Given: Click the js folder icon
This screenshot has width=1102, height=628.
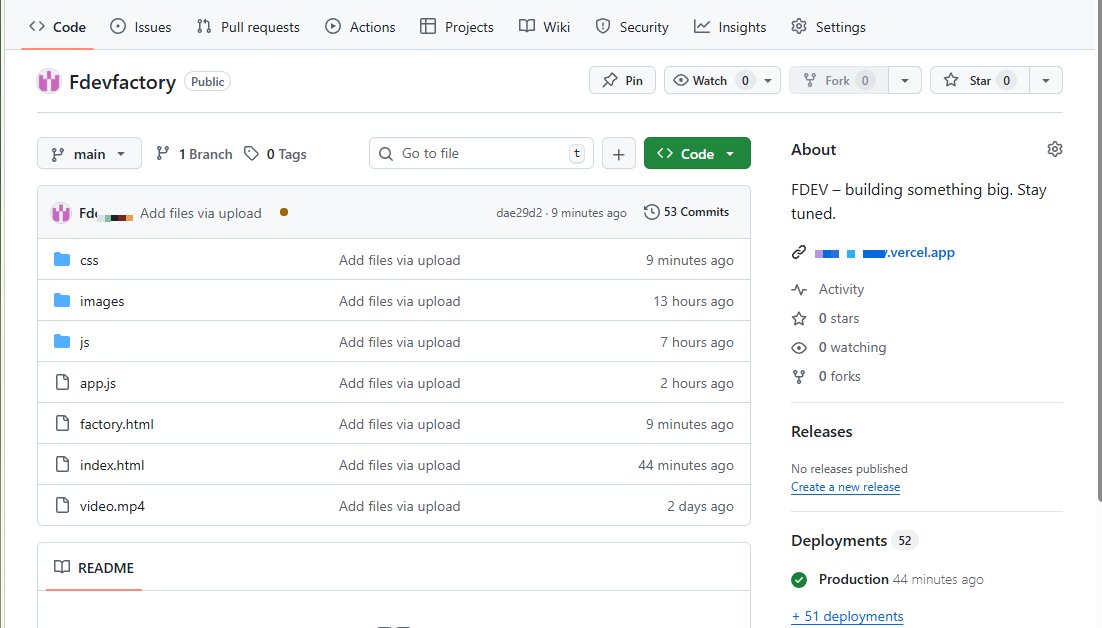Looking at the screenshot, I should [x=62, y=341].
